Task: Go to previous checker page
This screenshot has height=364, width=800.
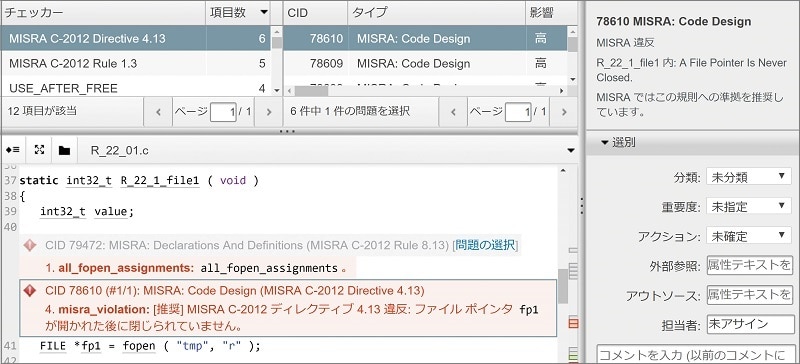Action: coord(158,111)
